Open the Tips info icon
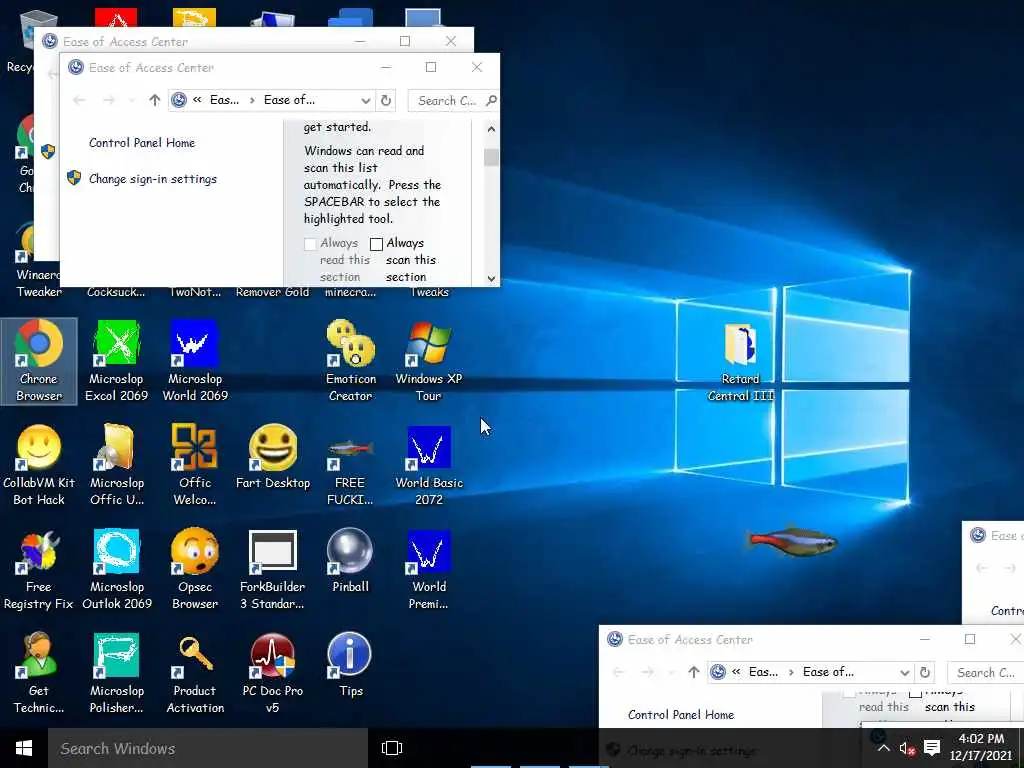The width and height of the screenshot is (1024, 768). pos(351,665)
